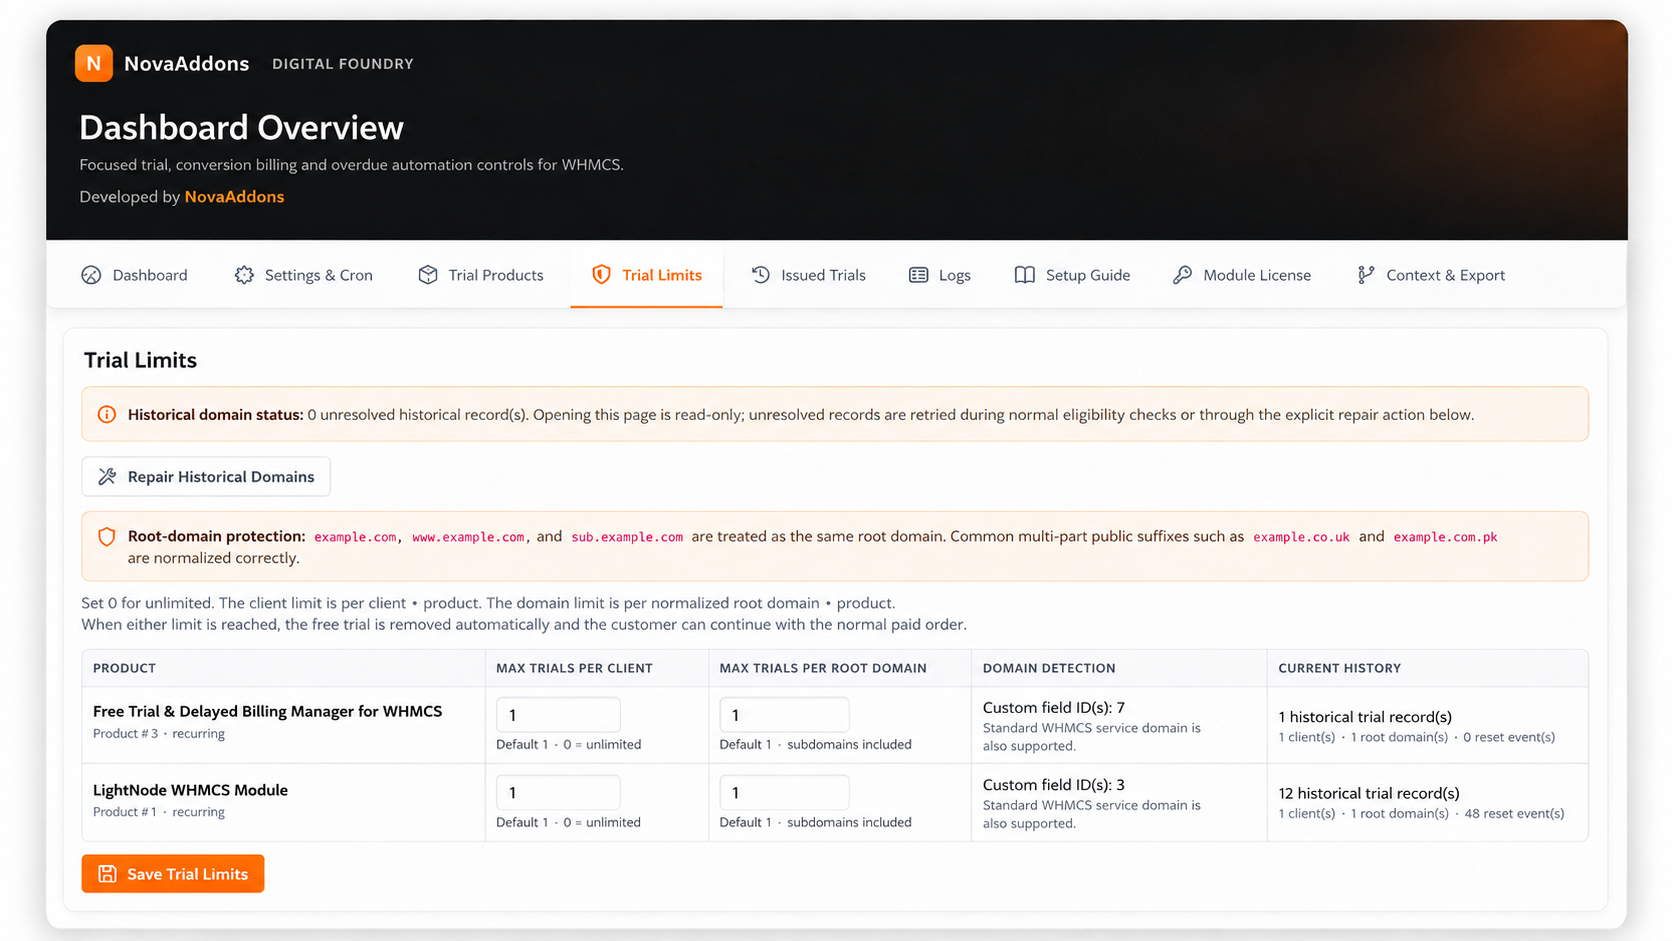Click the Logs list icon
Viewport: 1672px width, 941px height.
[918, 275]
